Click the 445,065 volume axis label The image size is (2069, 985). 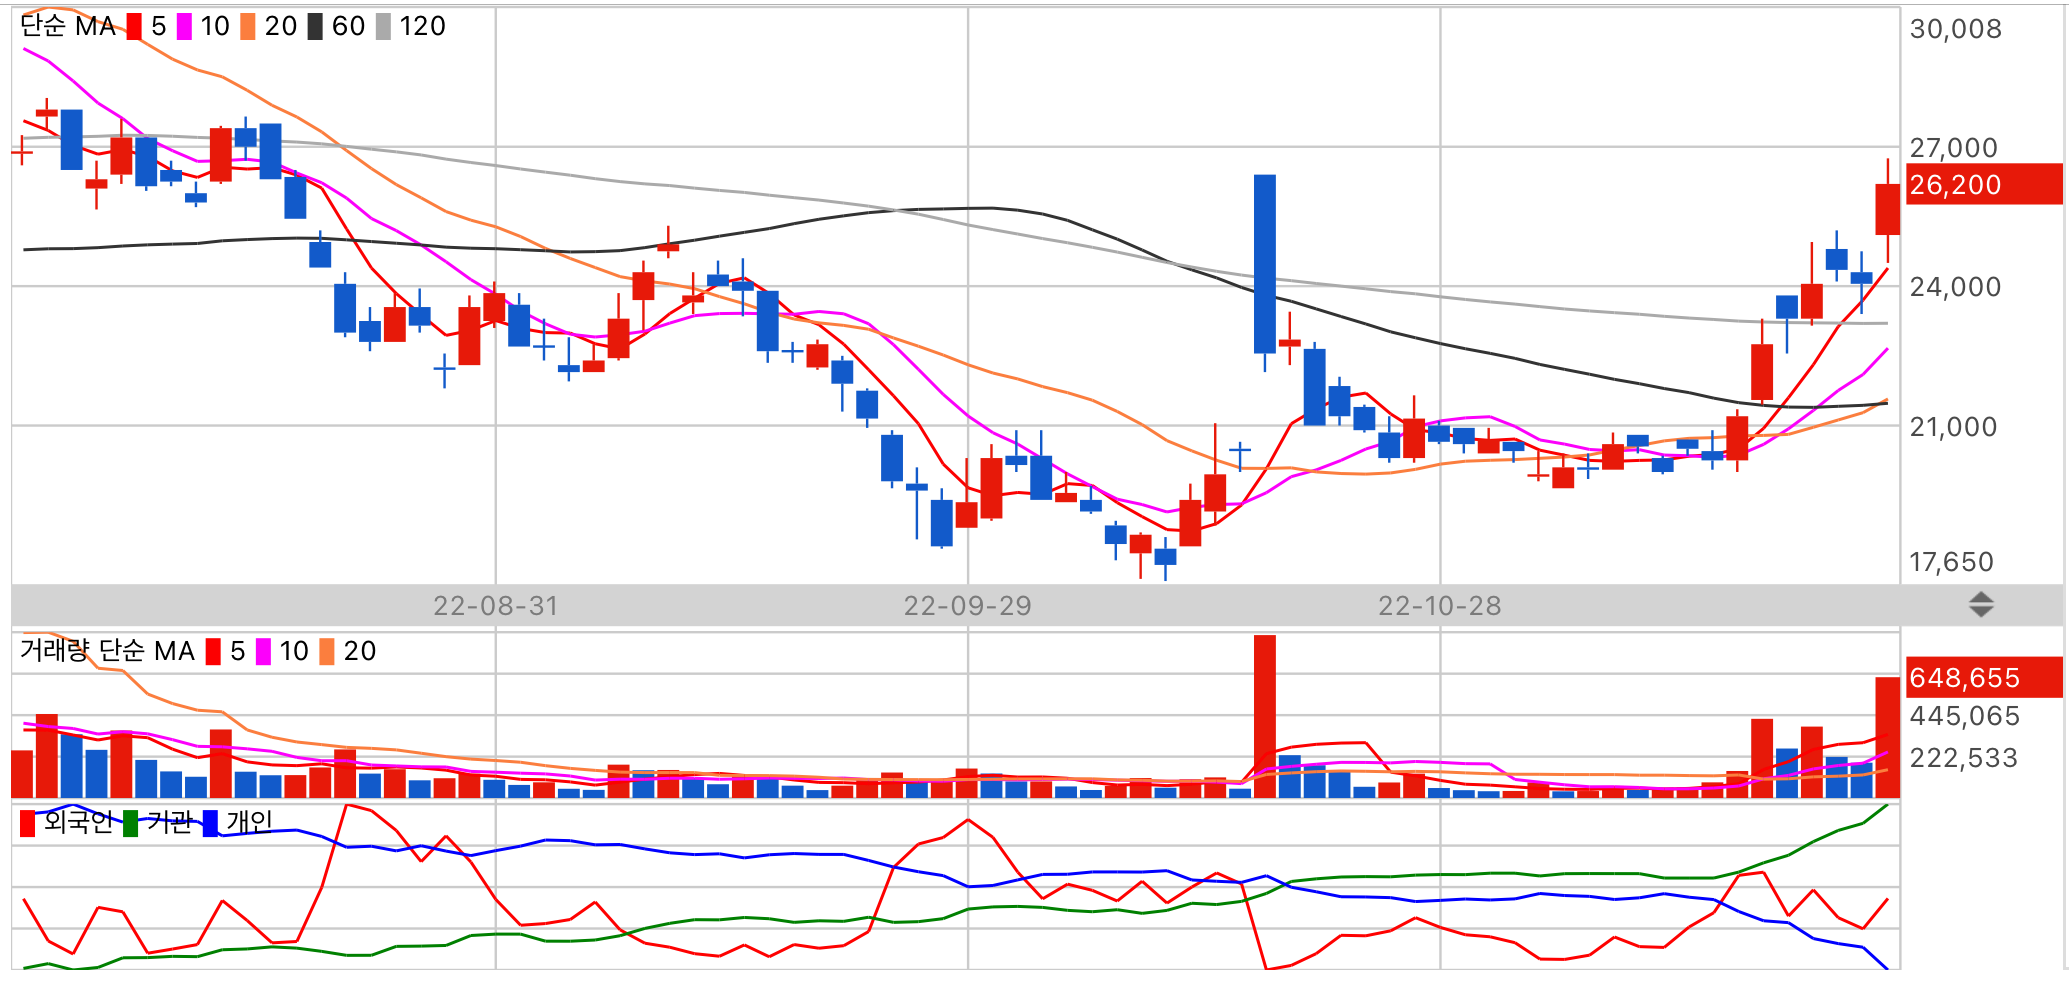[x=1965, y=716]
